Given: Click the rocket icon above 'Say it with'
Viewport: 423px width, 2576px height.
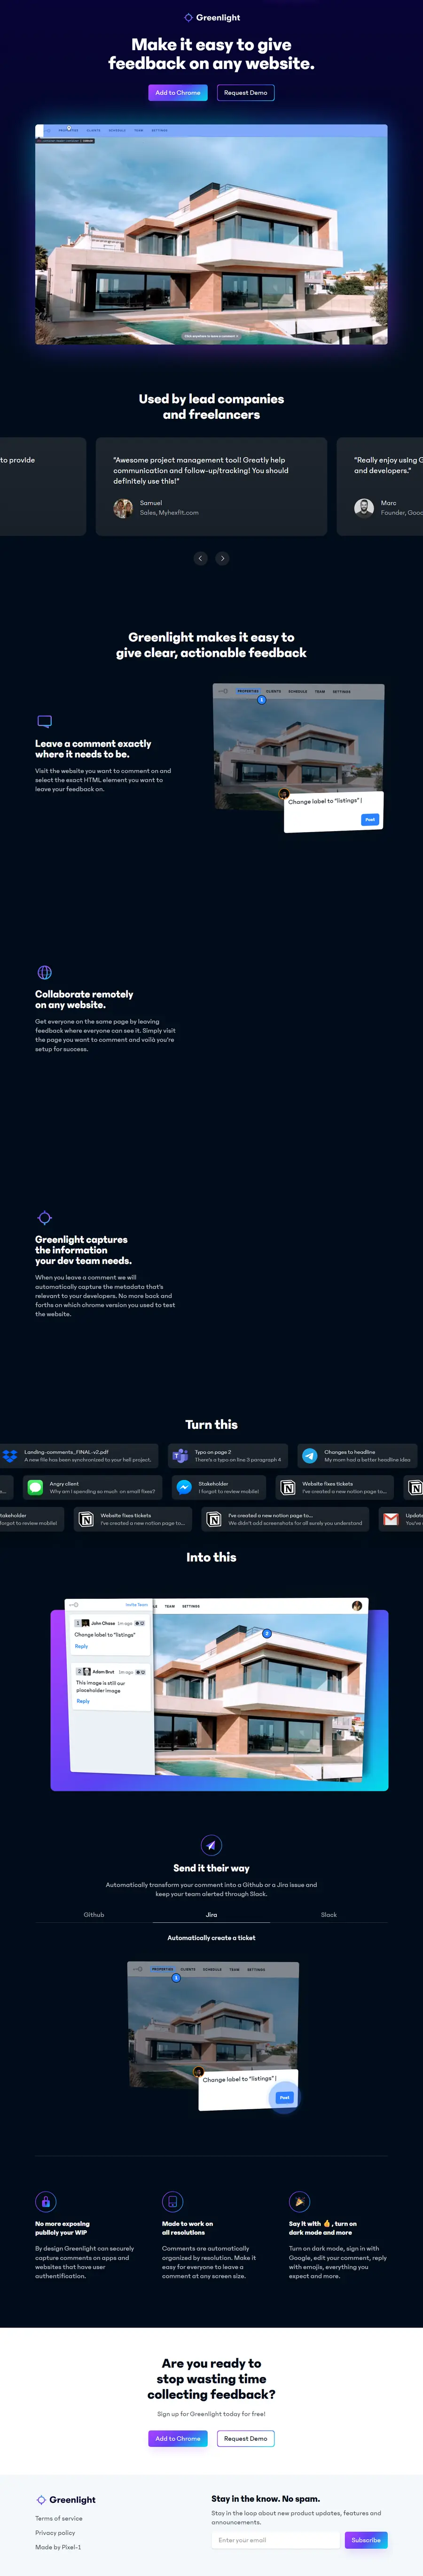Looking at the screenshot, I should (x=299, y=2201).
